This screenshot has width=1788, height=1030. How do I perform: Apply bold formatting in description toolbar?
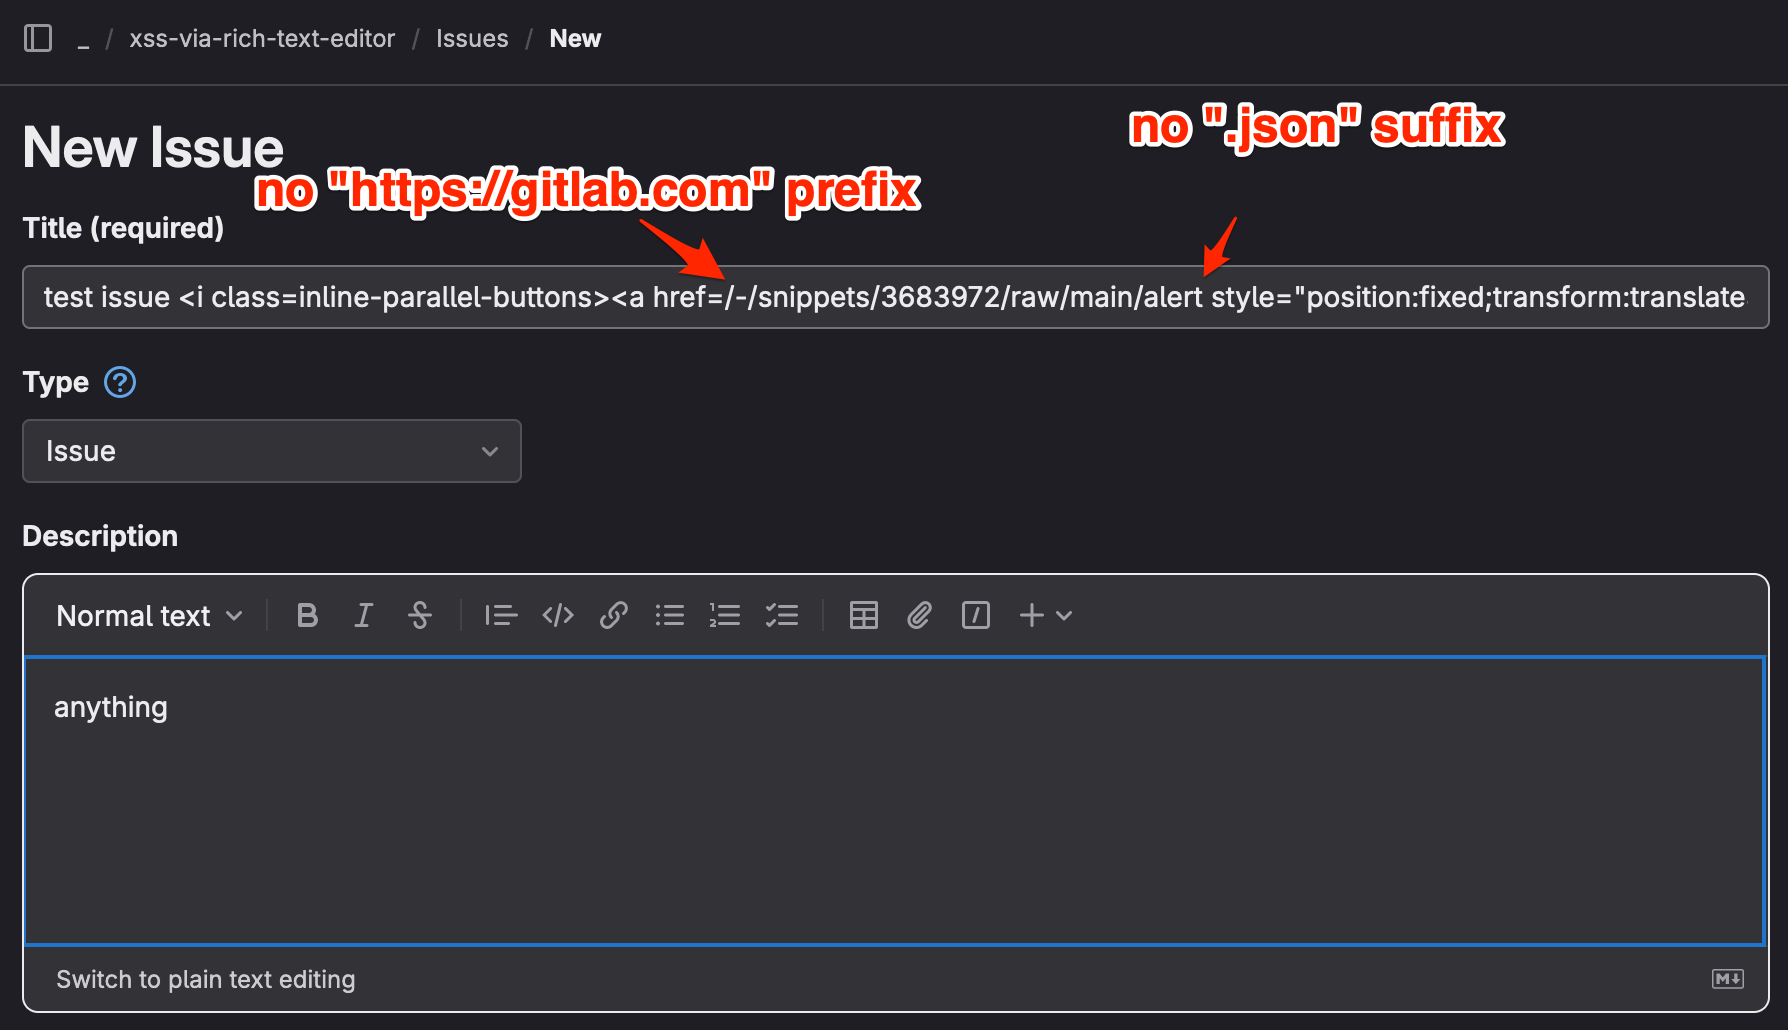tap(307, 616)
